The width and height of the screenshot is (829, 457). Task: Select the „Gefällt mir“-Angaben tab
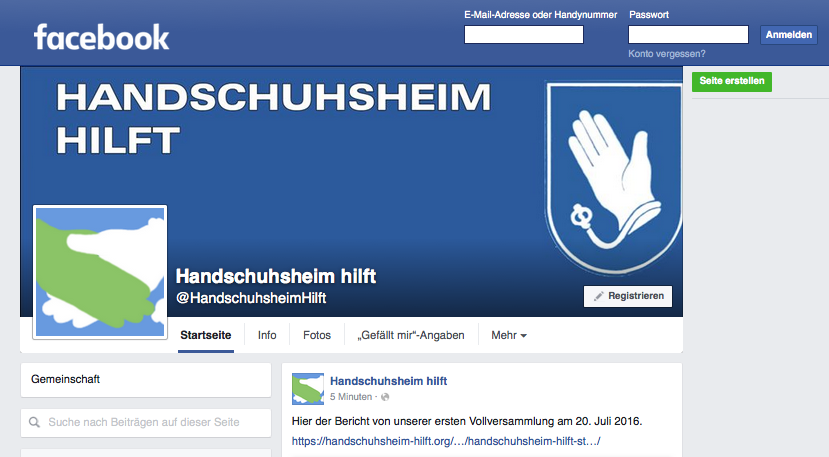click(411, 335)
